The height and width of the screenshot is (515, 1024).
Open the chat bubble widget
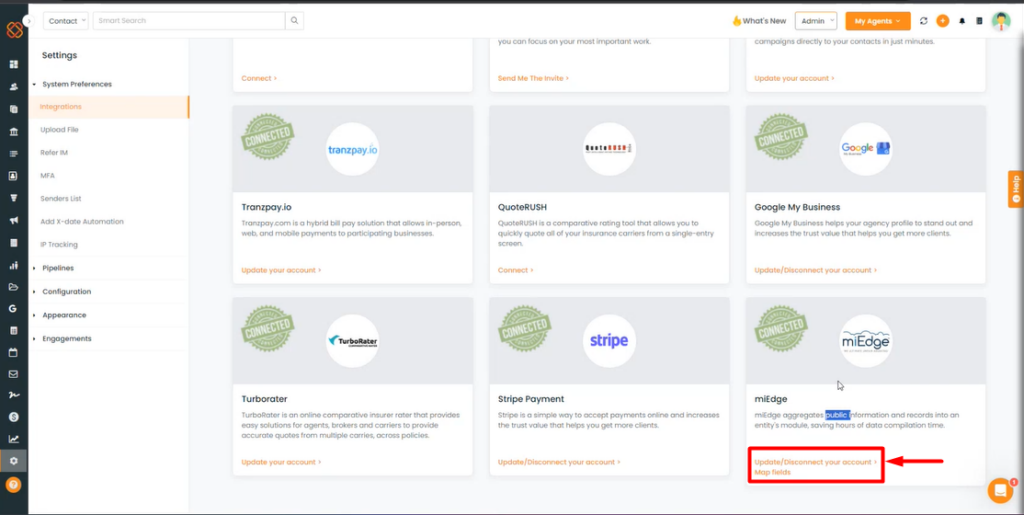(x=1000, y=490)
